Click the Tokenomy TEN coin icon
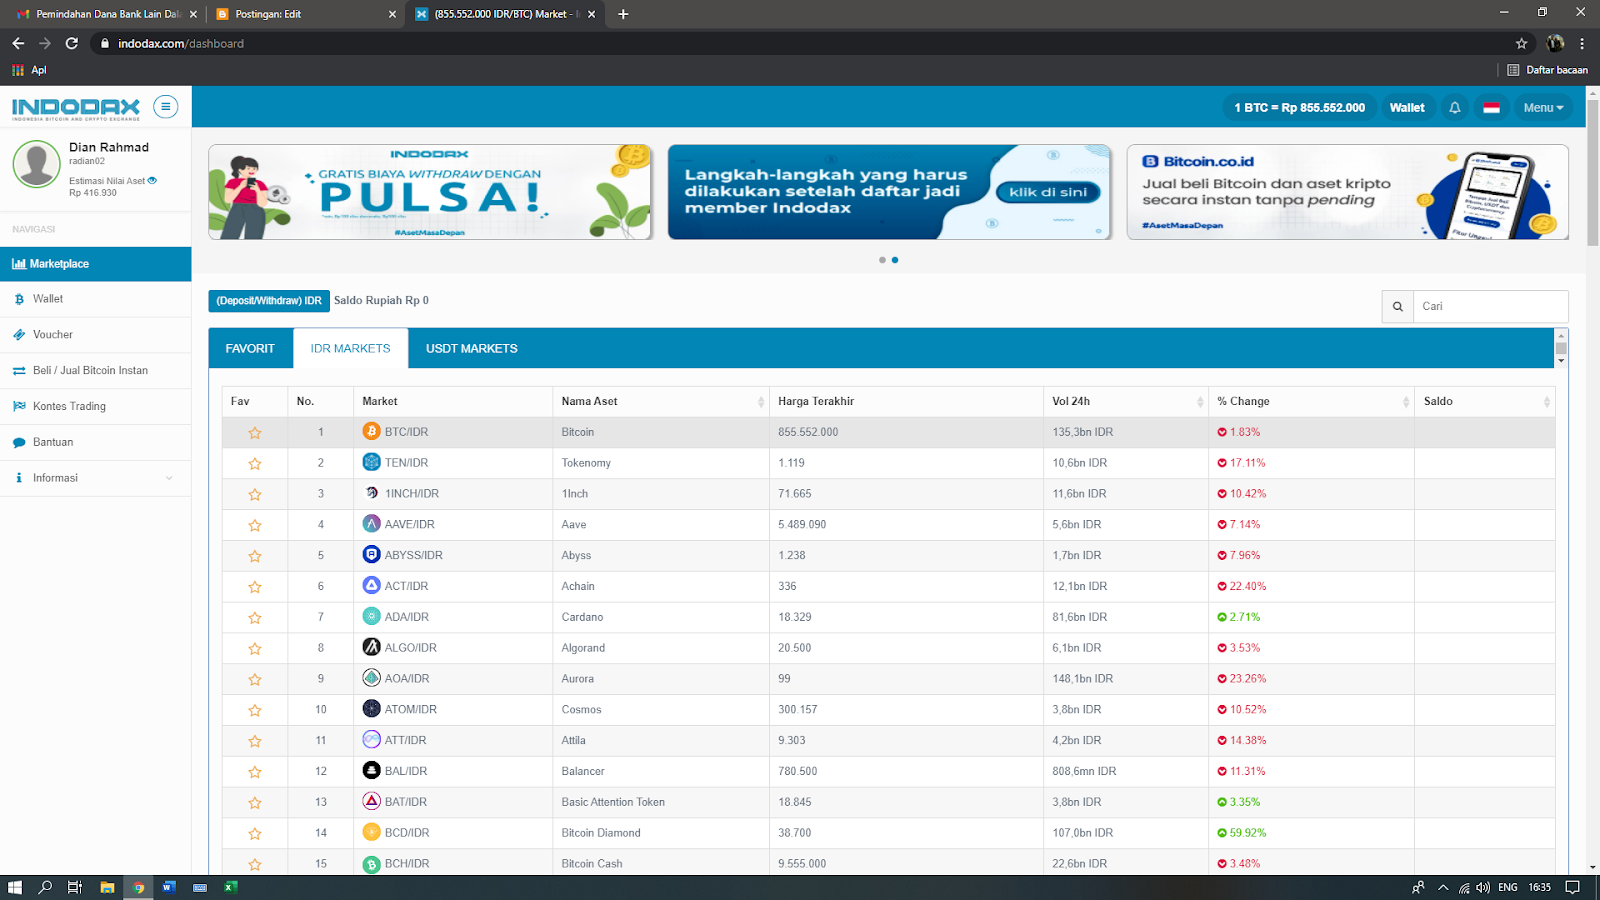This screenshot has width=1600, height=900. click(x=371, y=462)
